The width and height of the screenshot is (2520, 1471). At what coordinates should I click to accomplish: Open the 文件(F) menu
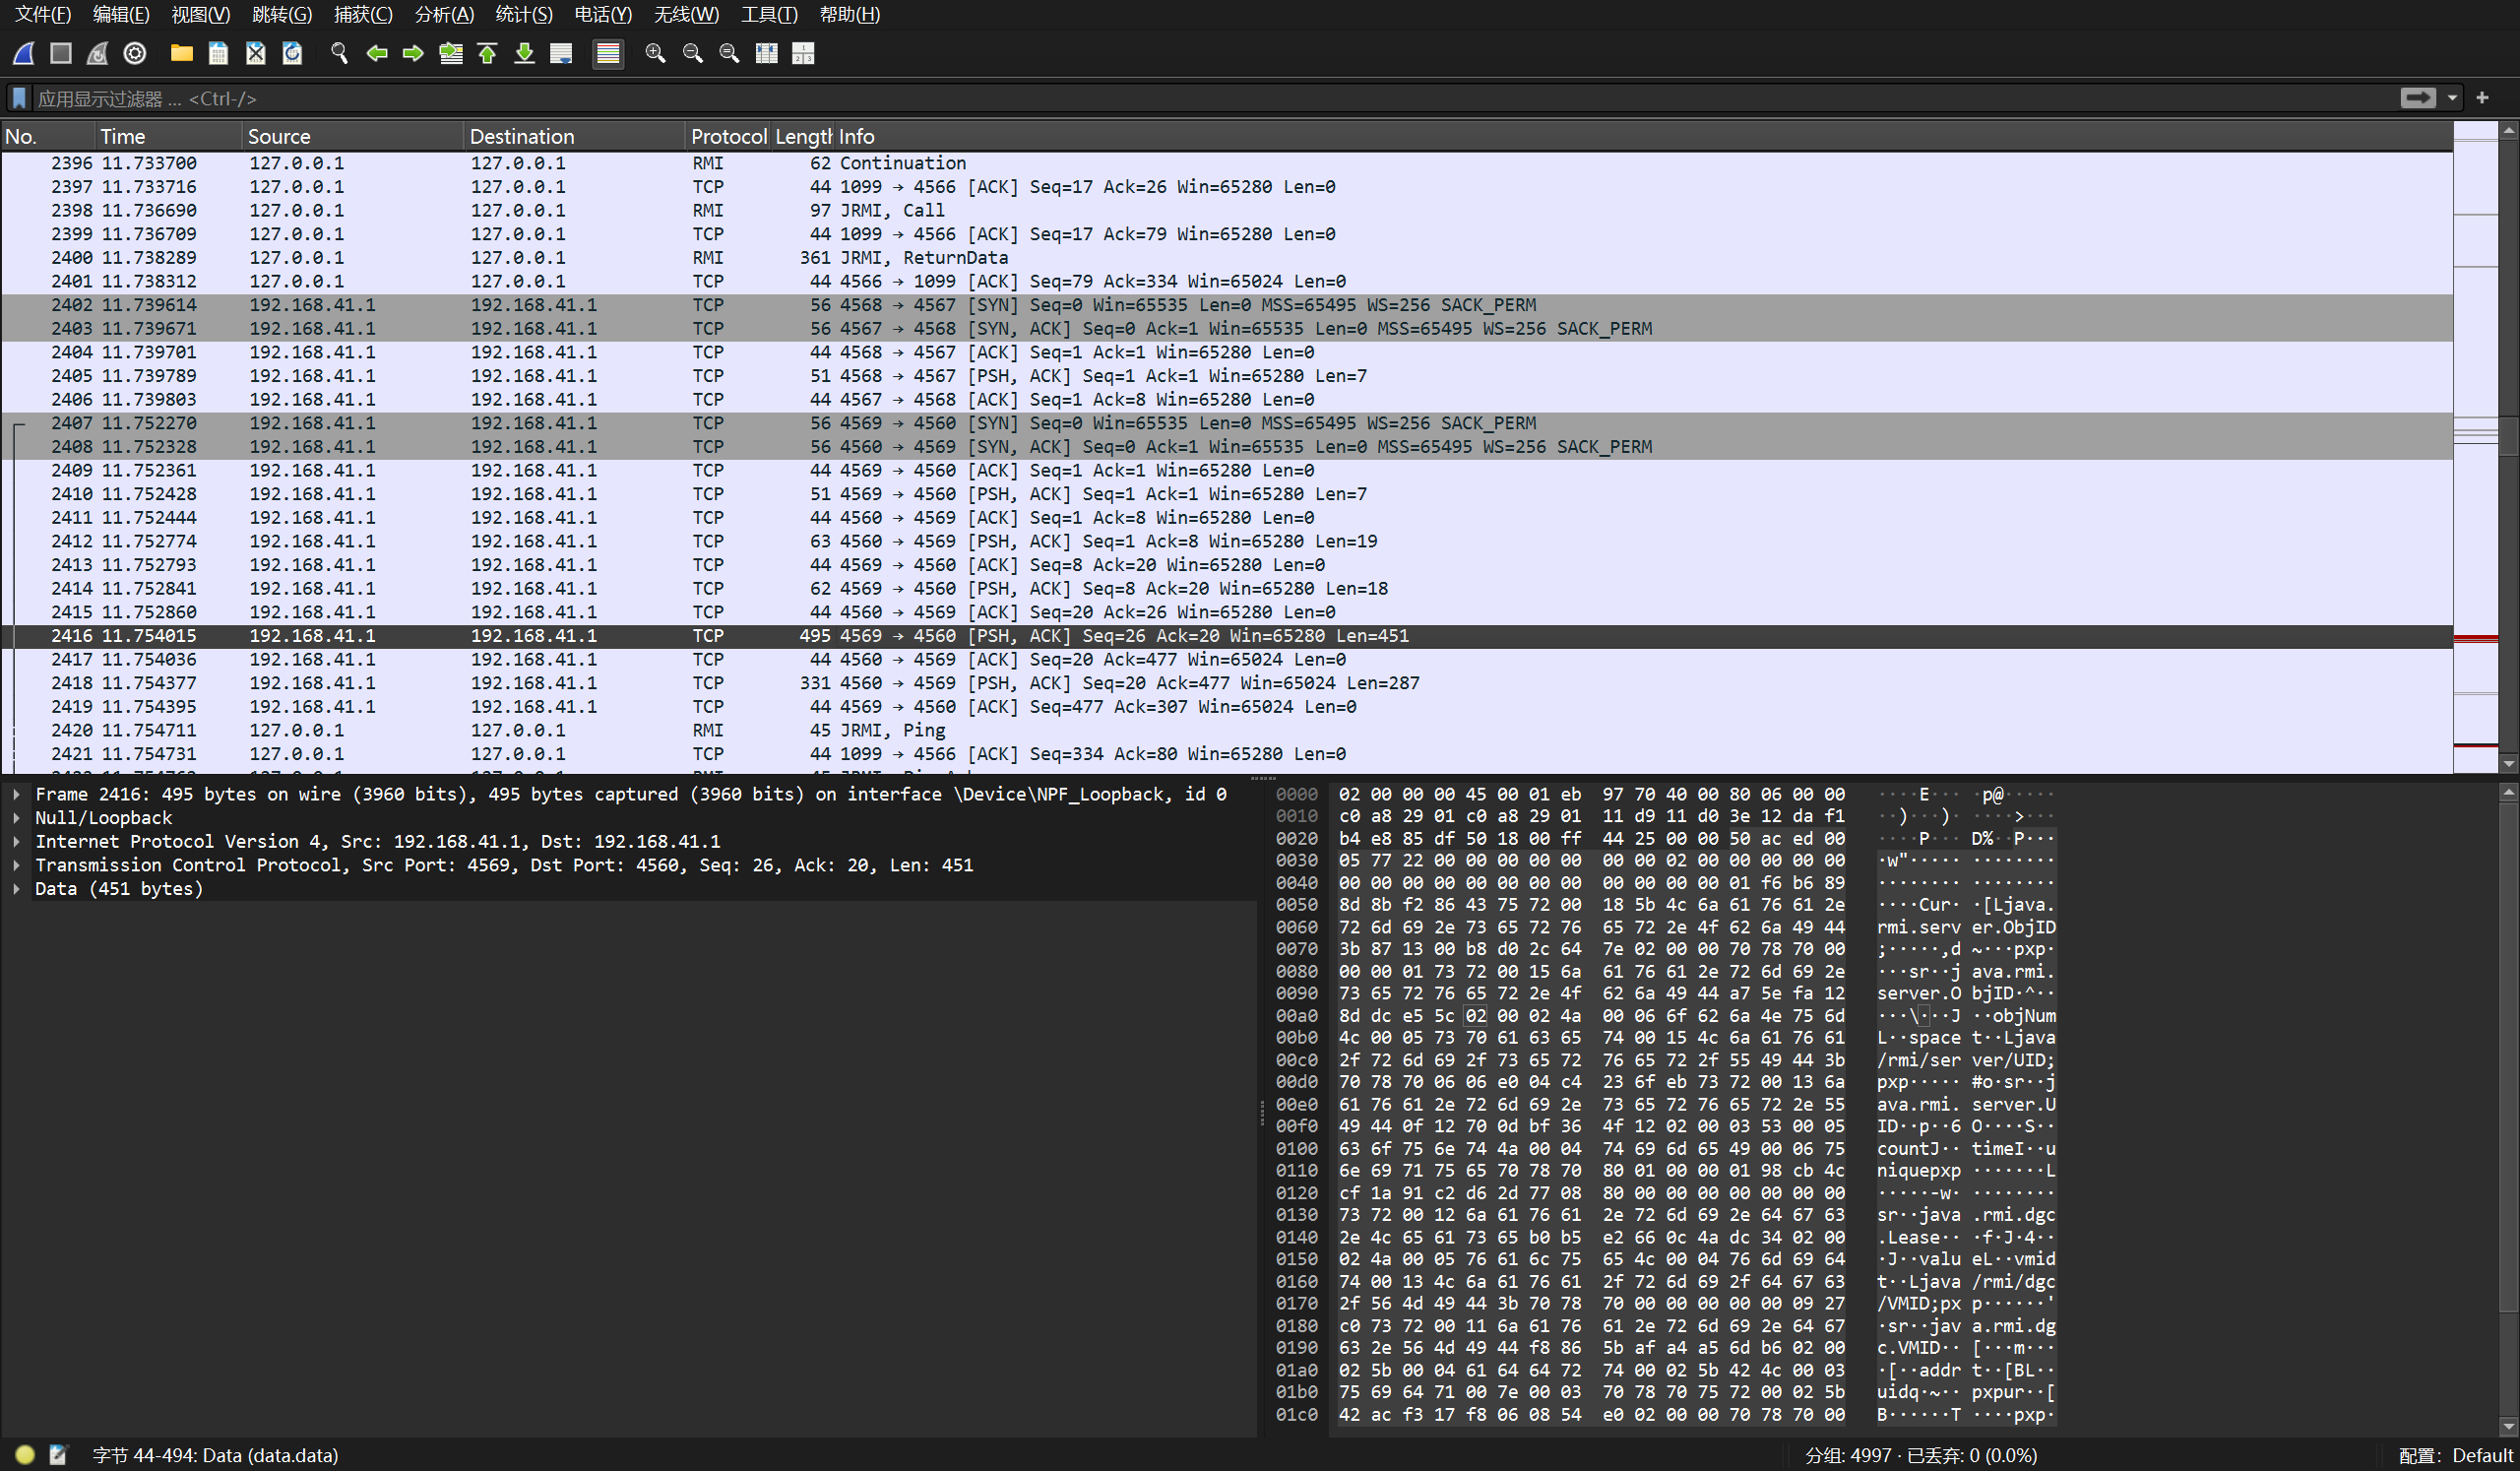[43, 14]
